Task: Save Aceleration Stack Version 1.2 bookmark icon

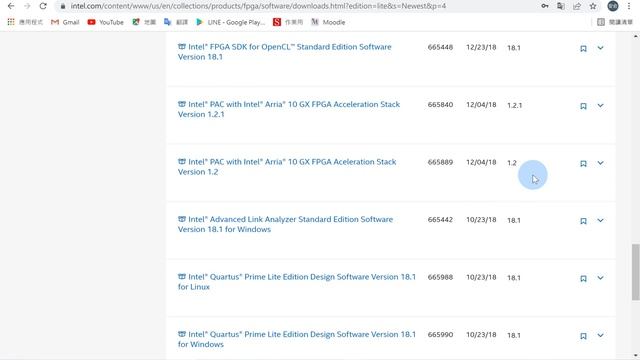Action: coord(583,164)
